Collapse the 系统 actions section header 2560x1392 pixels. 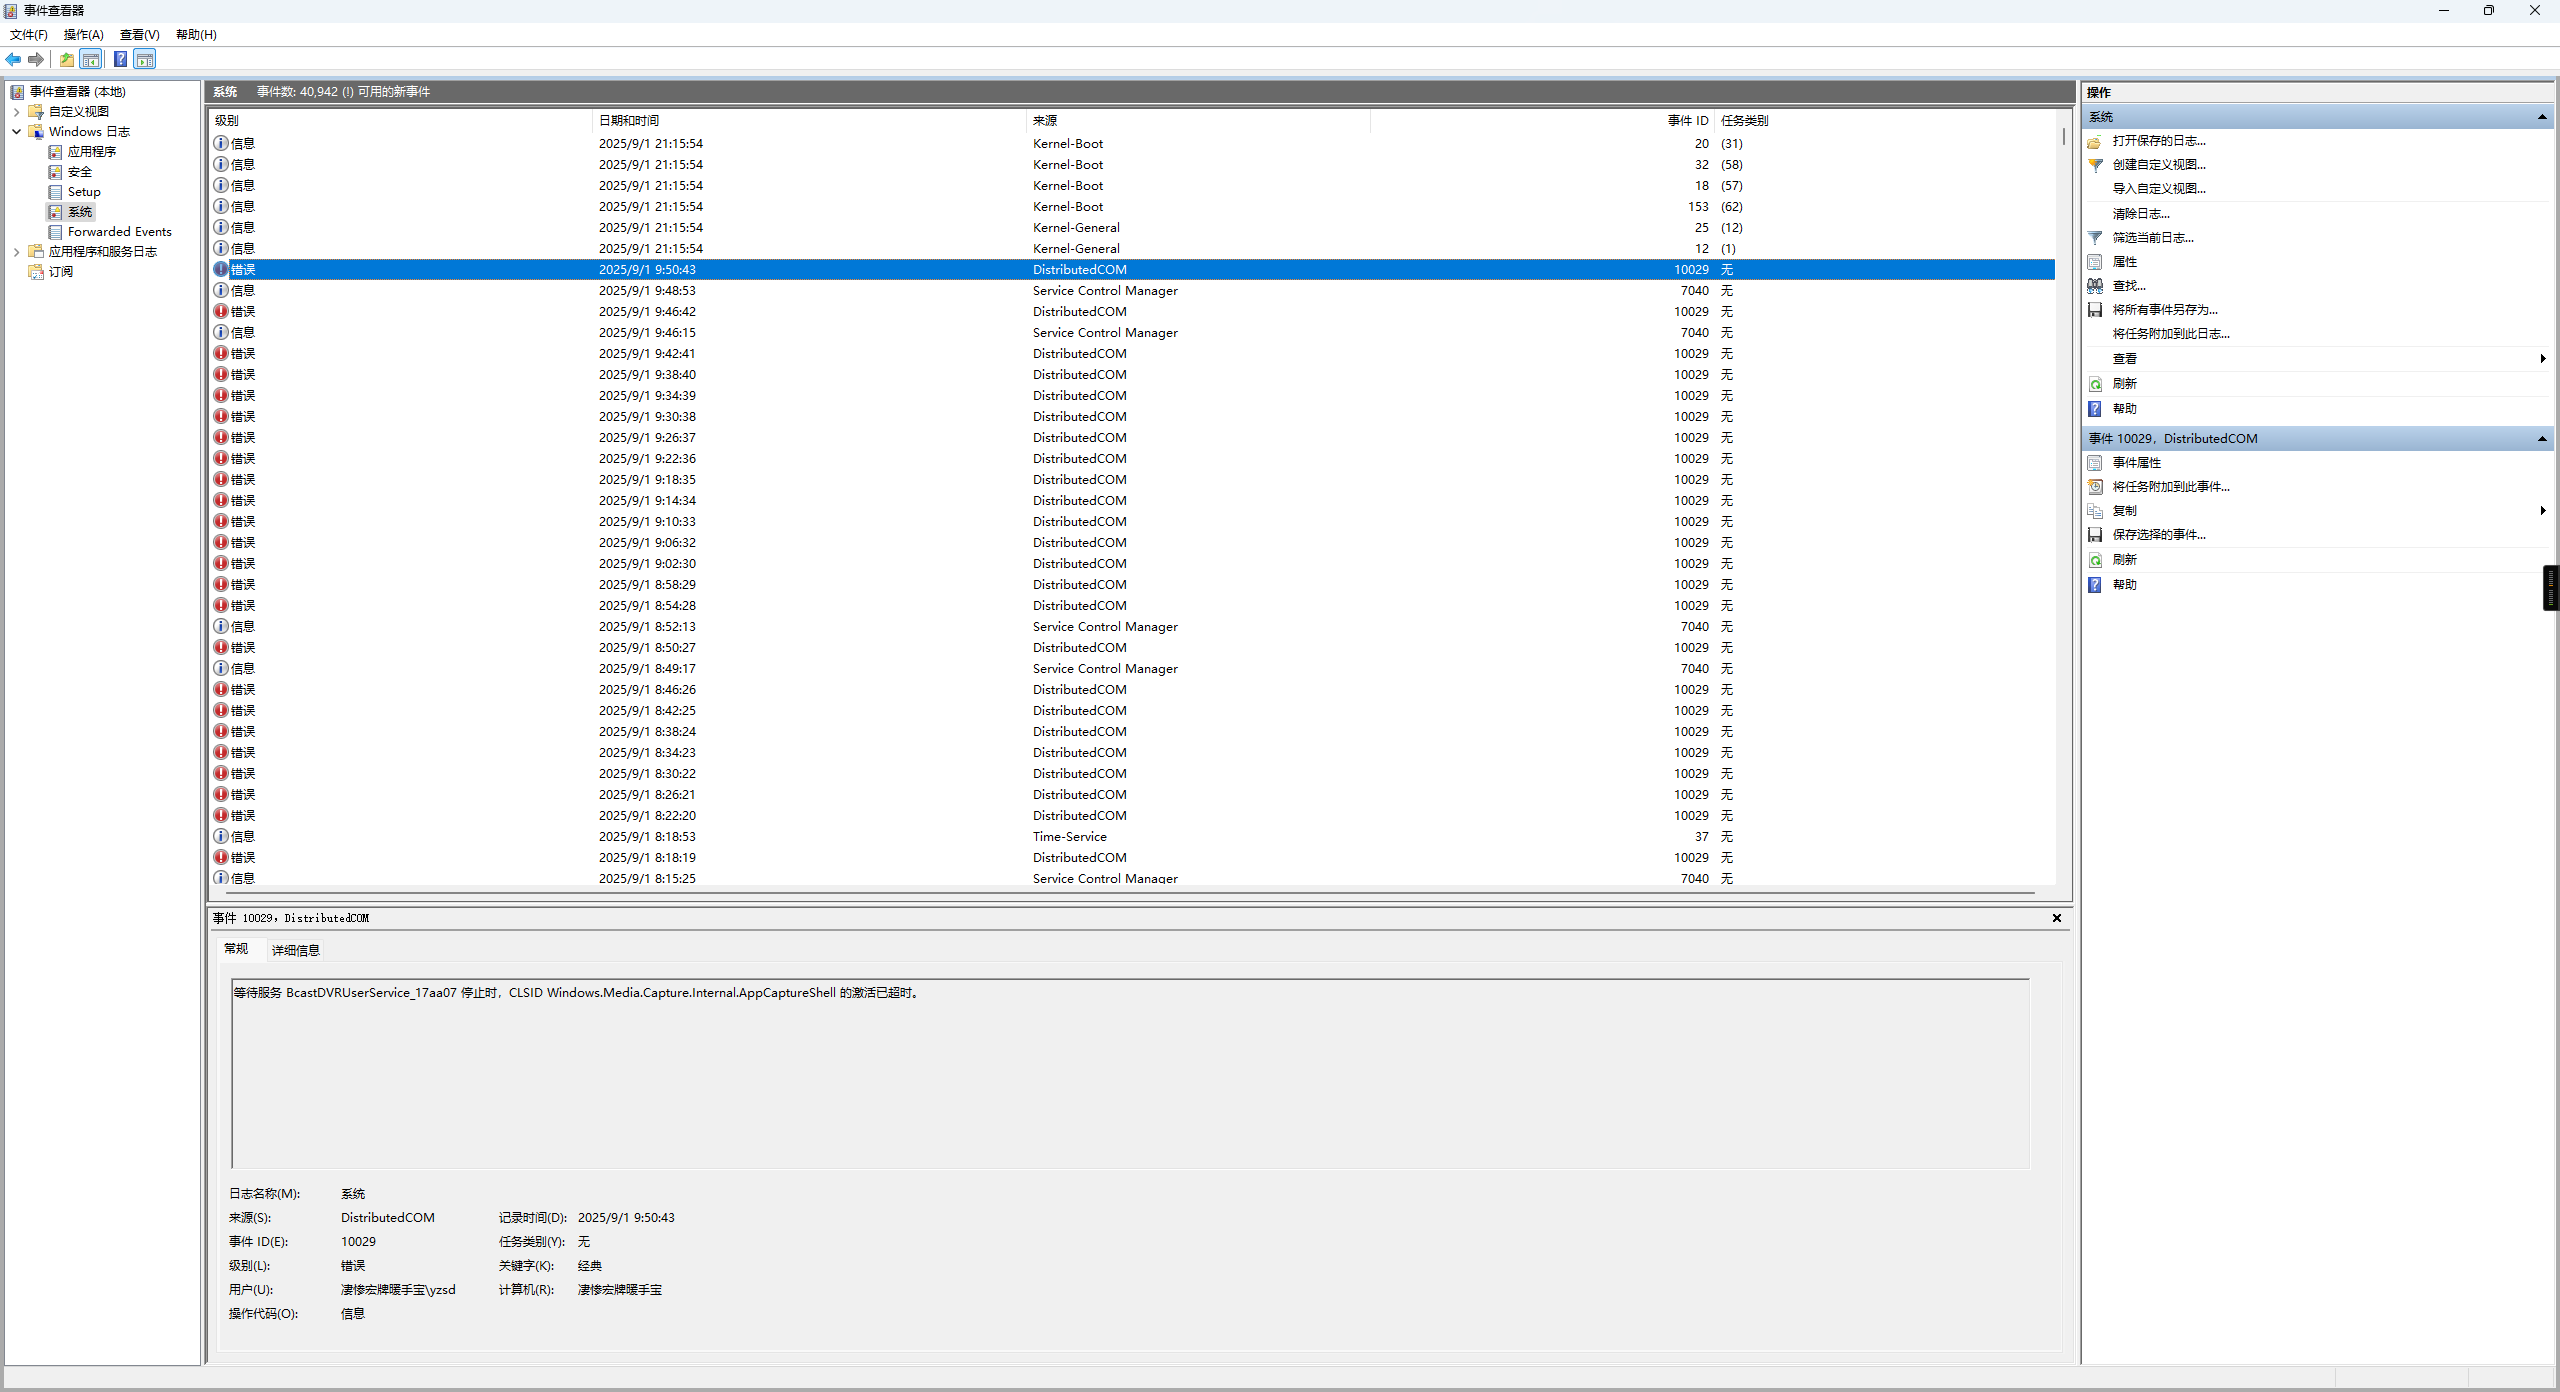2541,117
